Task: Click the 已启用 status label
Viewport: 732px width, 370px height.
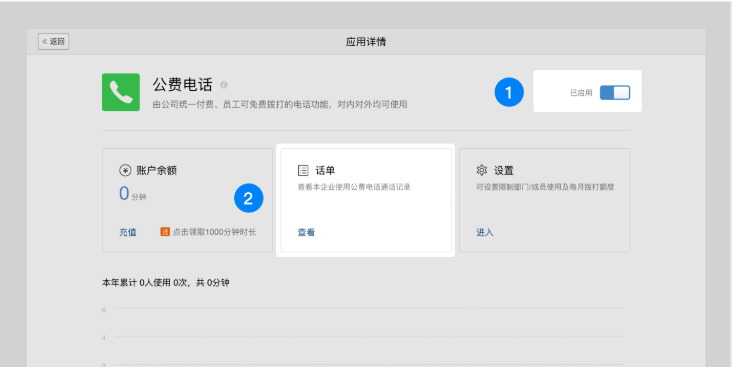Action: [581, 93]
